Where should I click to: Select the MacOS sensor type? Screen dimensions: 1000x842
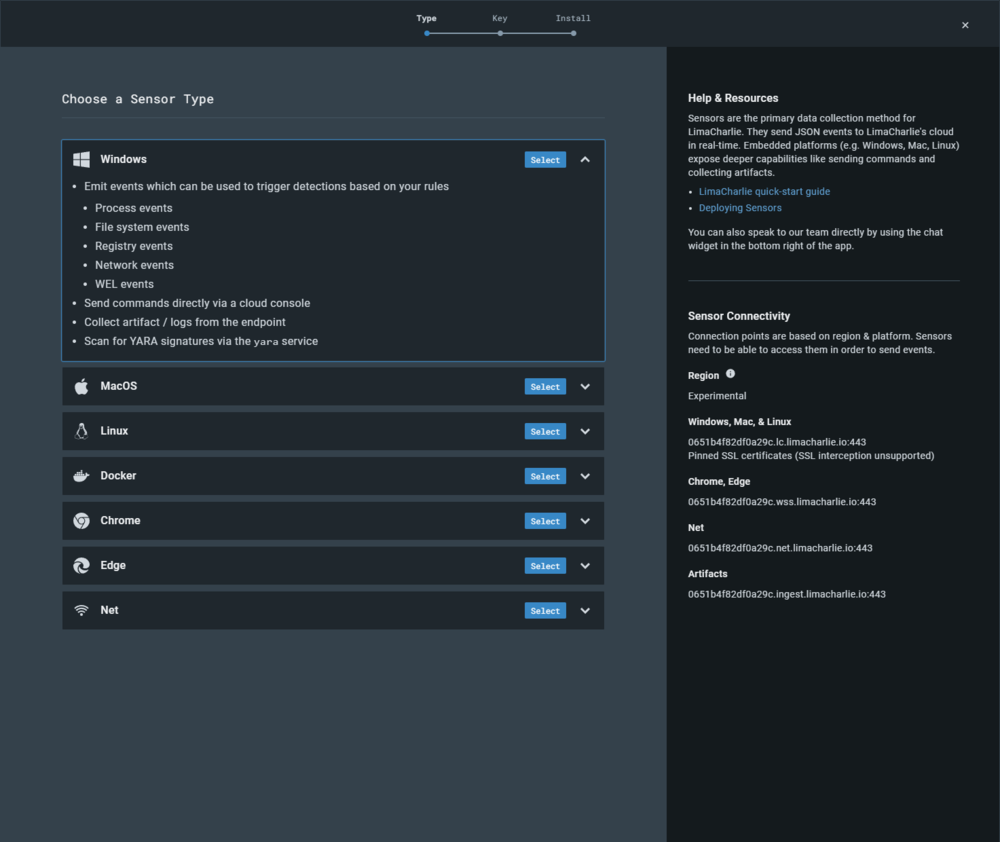(545, 387)
